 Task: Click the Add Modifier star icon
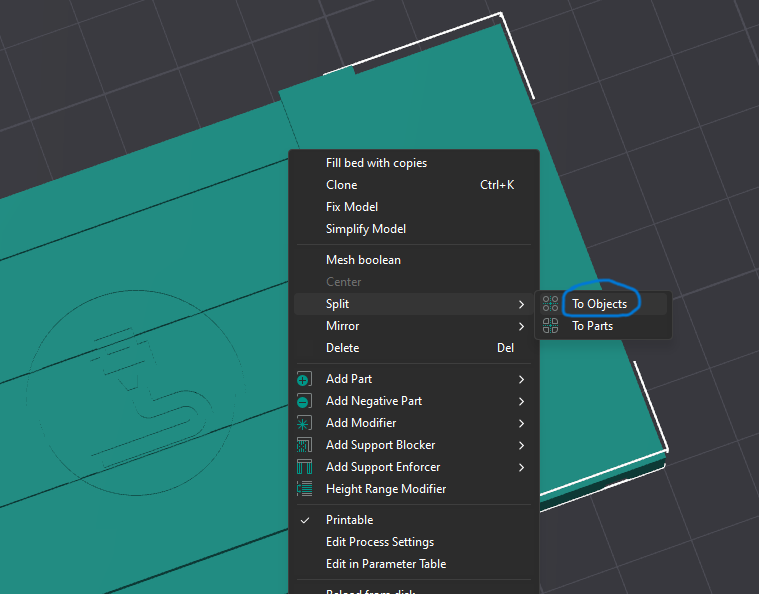pos(304,423)
